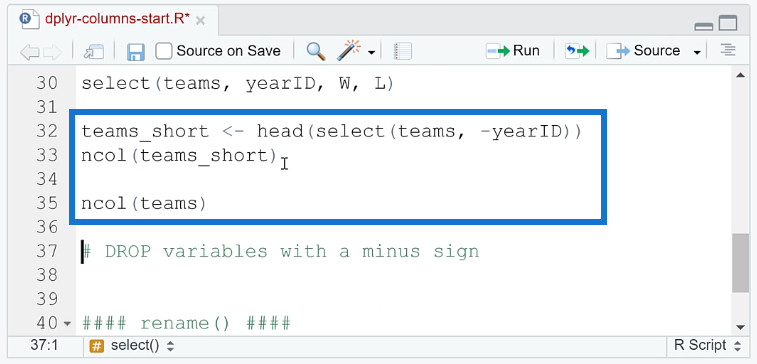Collapse the rename() section fold arrow
757x364 pixels.
pyautogui.click(x=67, y=323)
